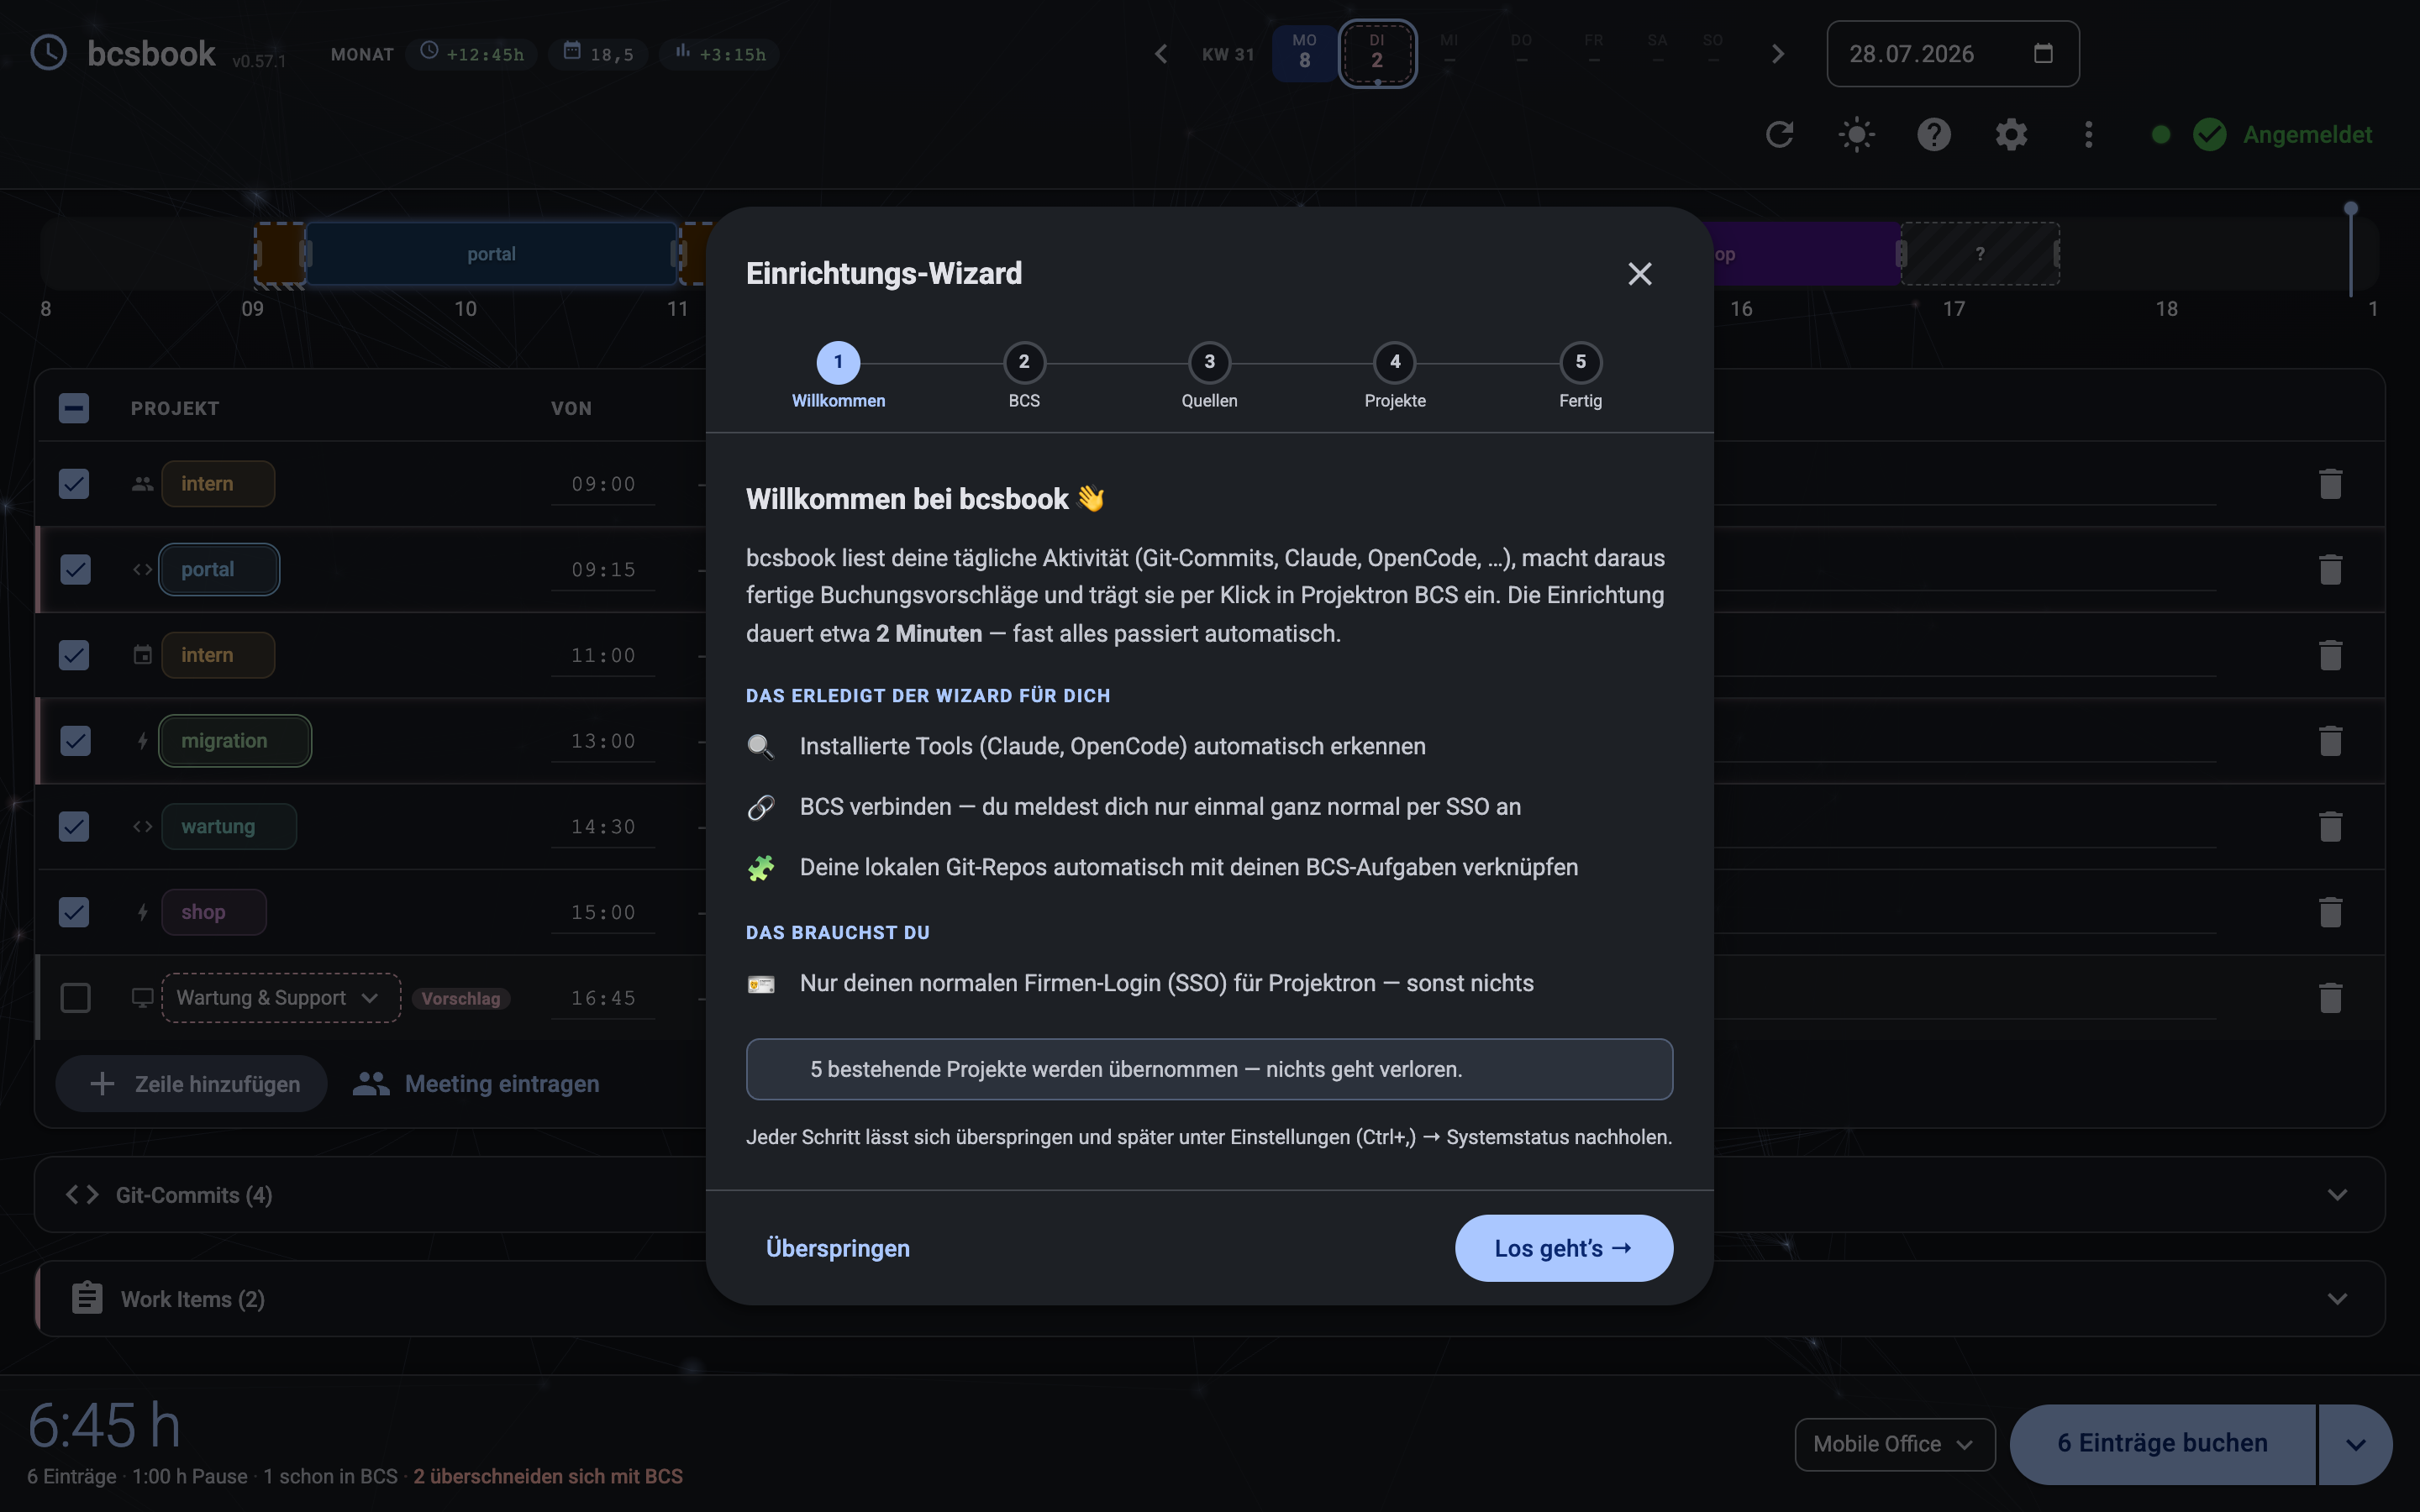The height and width of the screenshot is (1512, 2420).
Task: Open settings with the gear icon
Action: [x=2011, y=134]
